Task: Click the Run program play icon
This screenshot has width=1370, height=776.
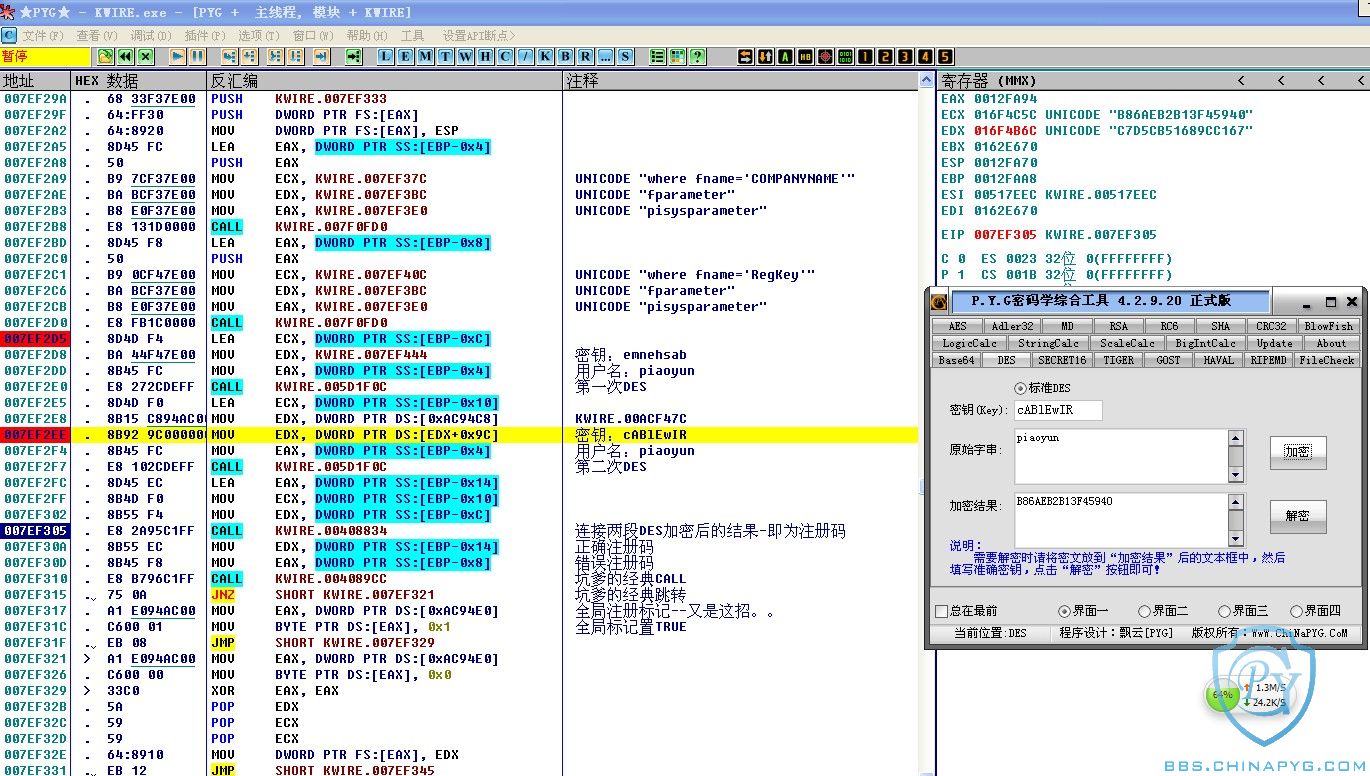Action: [x=177, y=57]
